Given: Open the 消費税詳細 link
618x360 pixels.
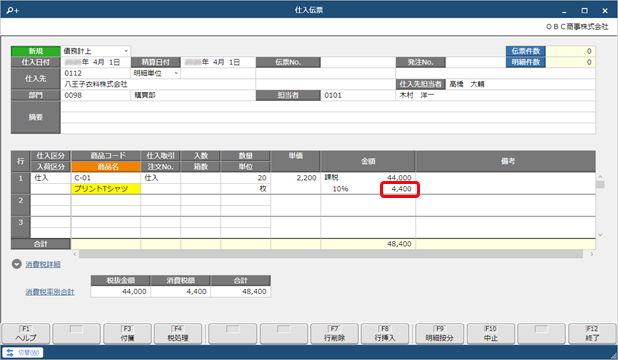Looking at the screenshot, I should [x=43, y=265].
